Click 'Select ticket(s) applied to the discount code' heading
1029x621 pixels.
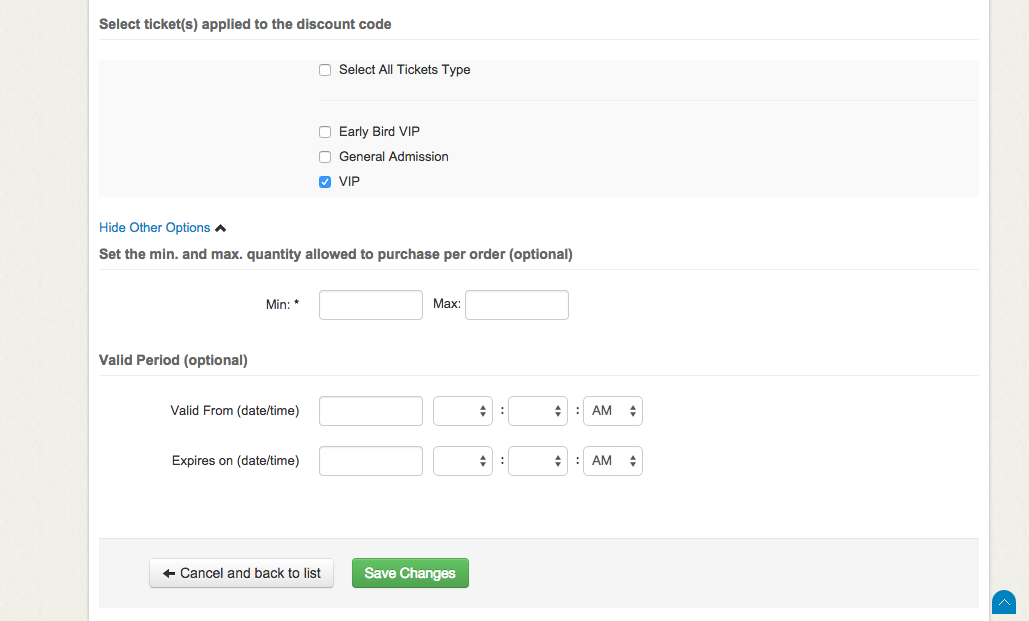(x=245, y=24)
